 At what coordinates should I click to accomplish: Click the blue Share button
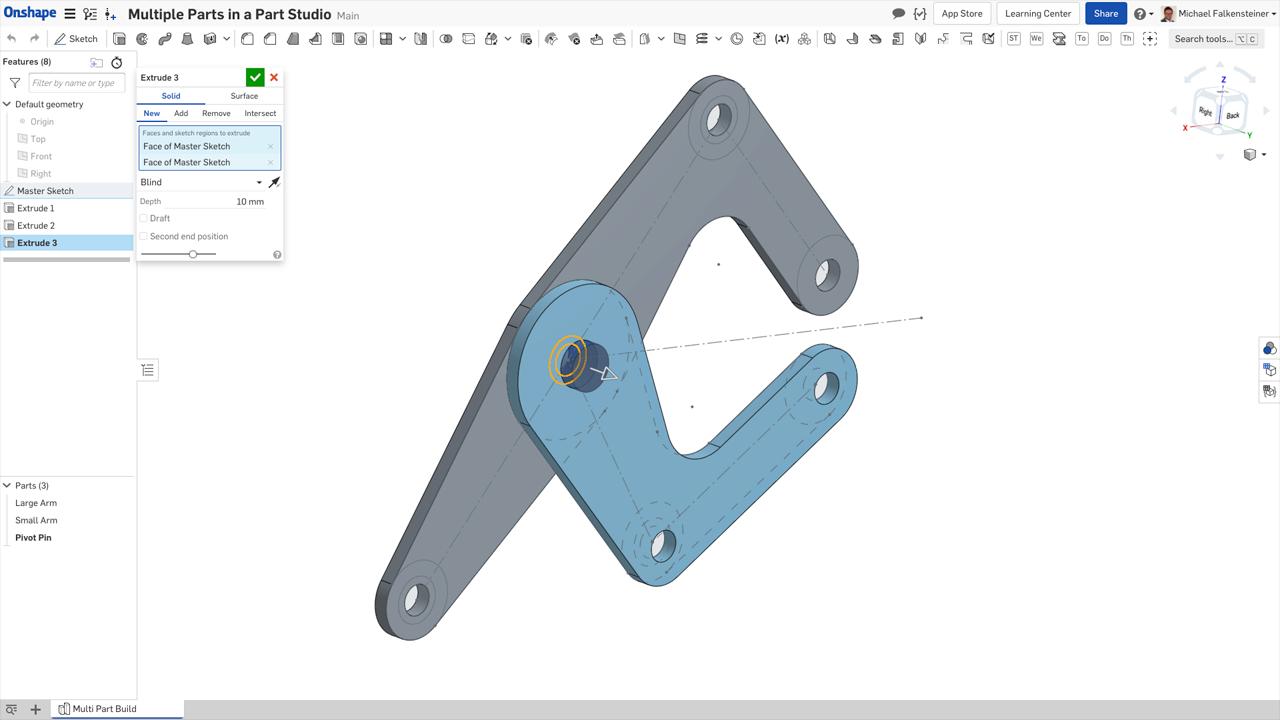coord(1105,14)
